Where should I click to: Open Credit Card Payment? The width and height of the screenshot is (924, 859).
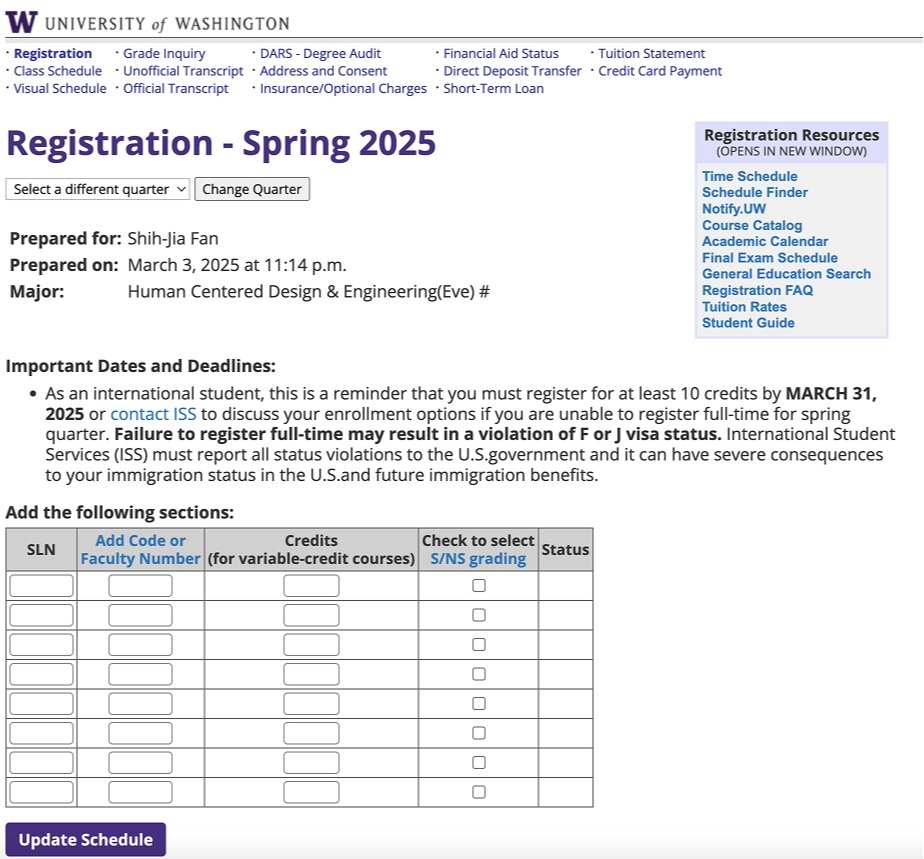(660, 71)
